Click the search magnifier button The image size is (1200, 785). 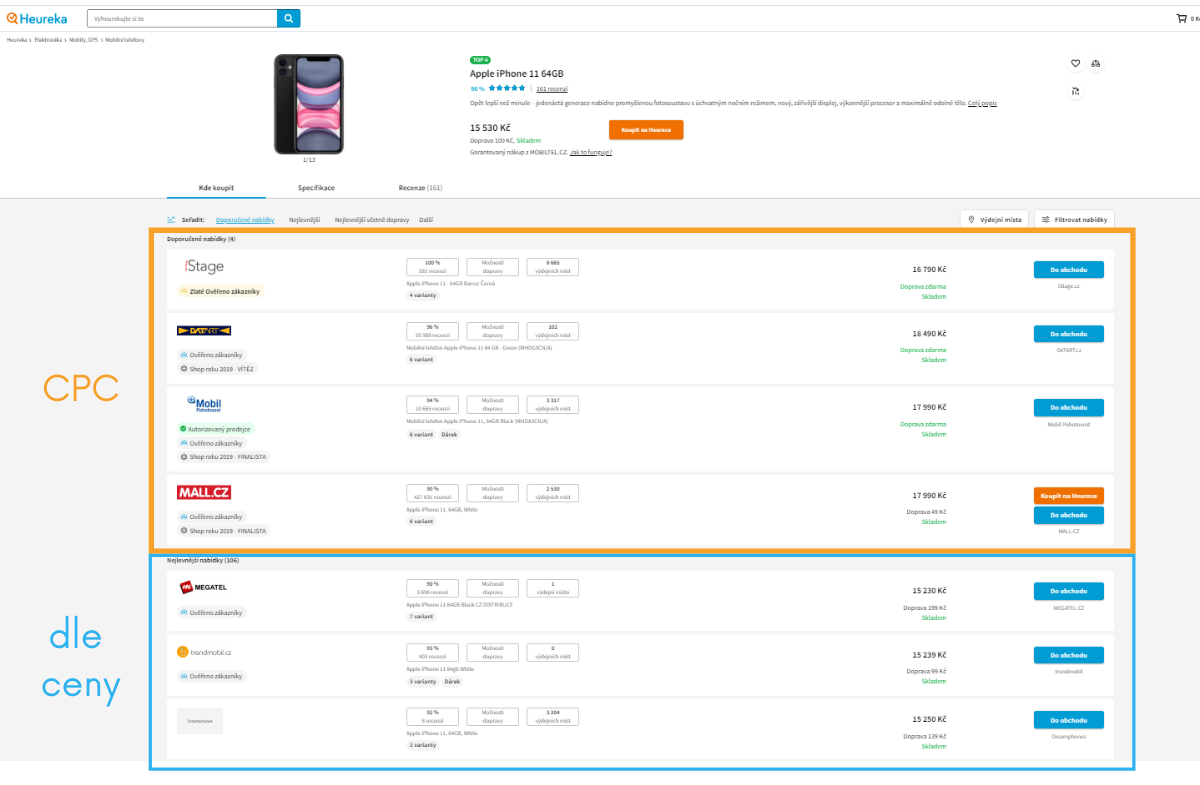(x=288, y=18)
